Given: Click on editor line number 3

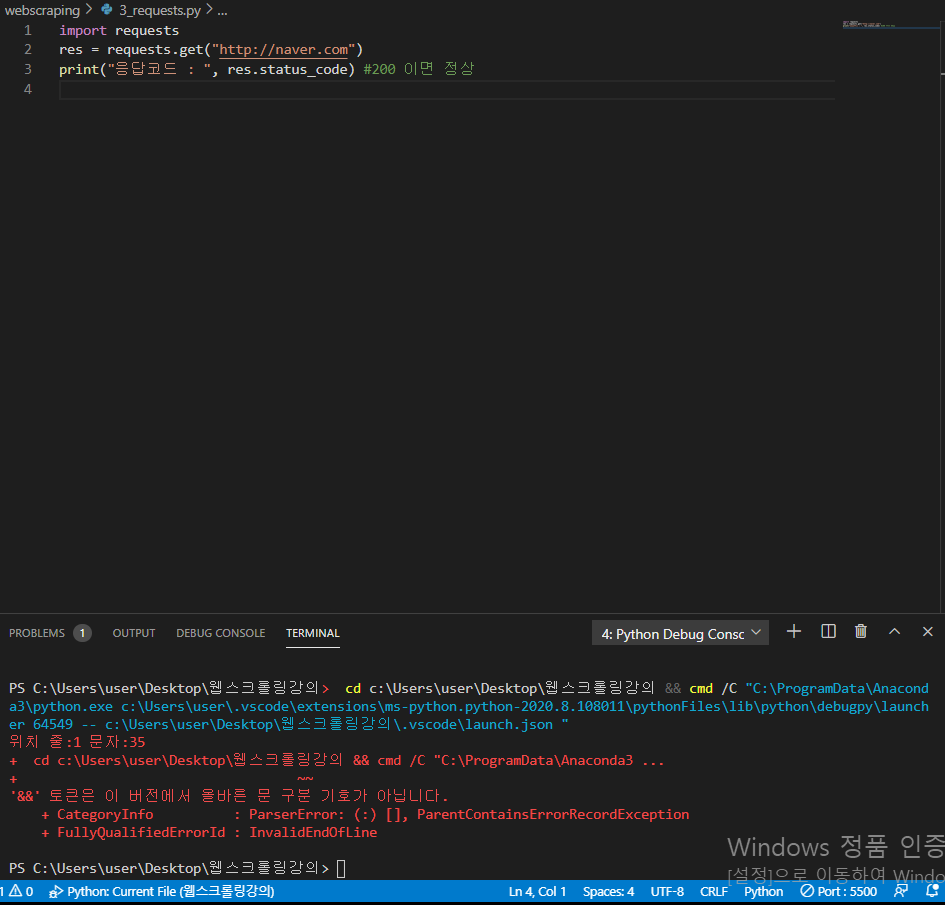Looking at the screenshot, I should (28, 69).
